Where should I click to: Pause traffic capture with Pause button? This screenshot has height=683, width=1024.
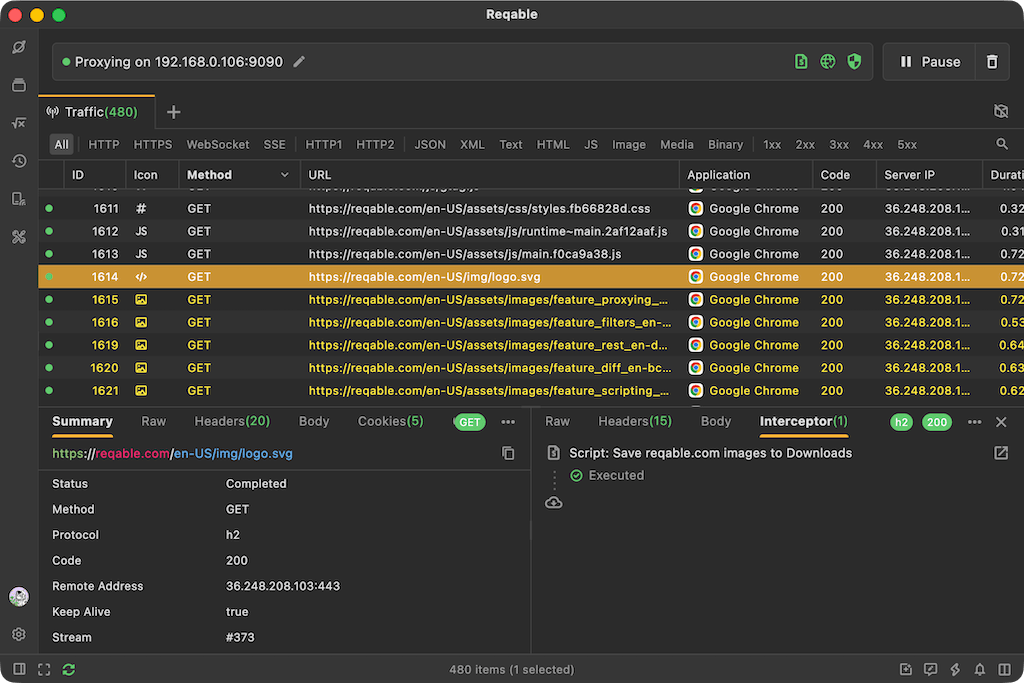(929, 62)
